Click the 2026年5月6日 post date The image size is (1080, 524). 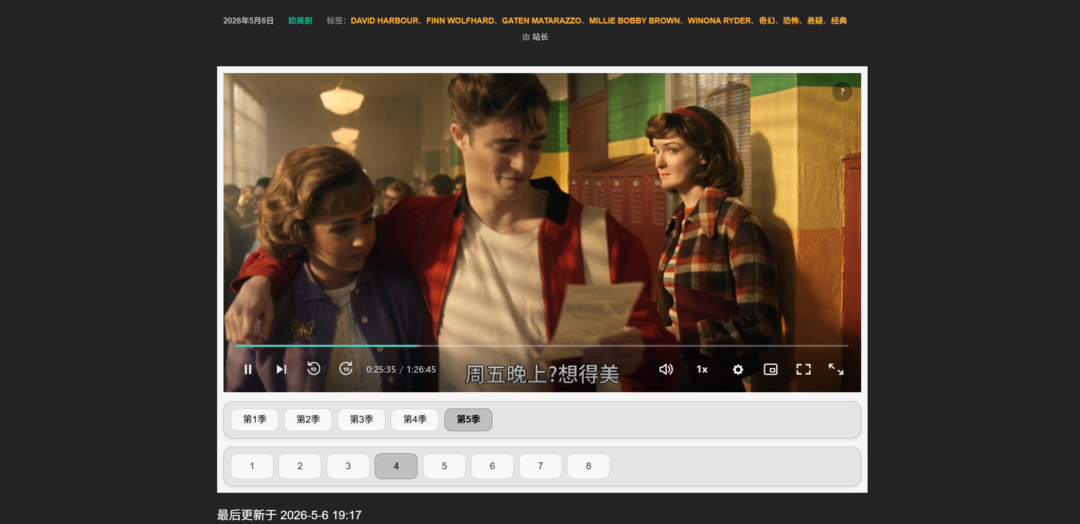249,21
